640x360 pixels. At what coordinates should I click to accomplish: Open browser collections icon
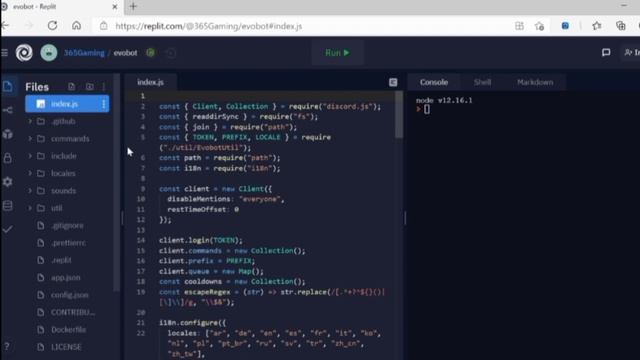point(621,26)
